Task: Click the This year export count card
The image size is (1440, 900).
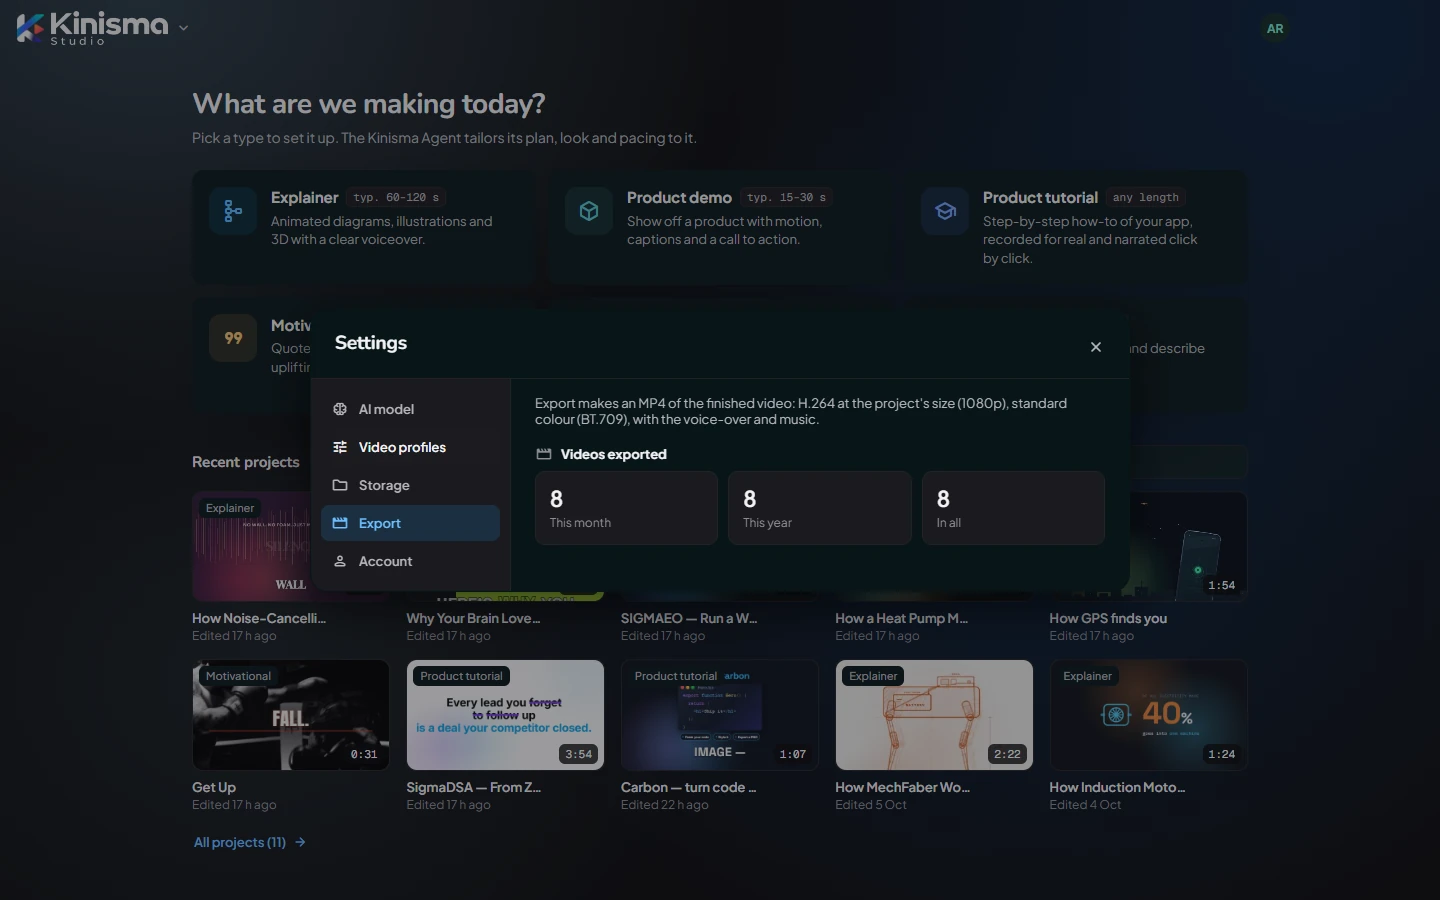Action: 820,508
